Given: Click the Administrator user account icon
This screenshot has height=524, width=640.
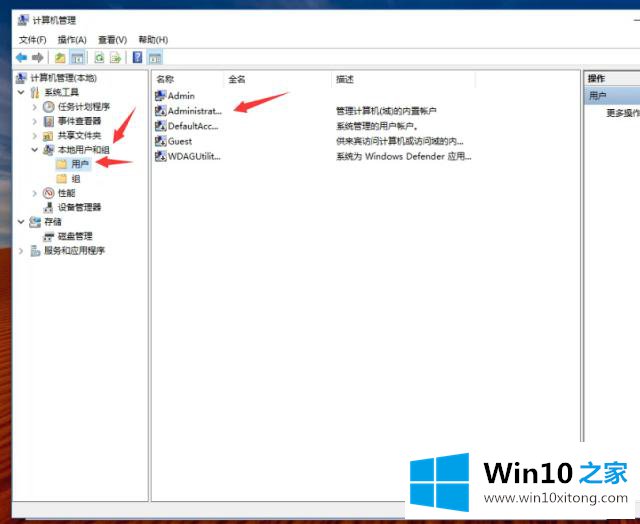Looking at the screenshot, I should 160,111.
